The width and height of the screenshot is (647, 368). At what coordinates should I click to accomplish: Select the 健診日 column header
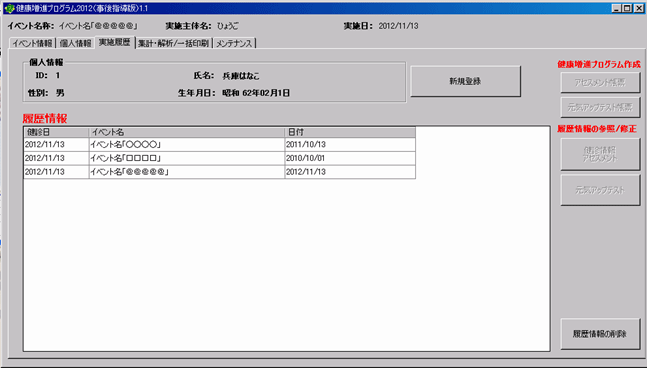[x=56, y=132]
